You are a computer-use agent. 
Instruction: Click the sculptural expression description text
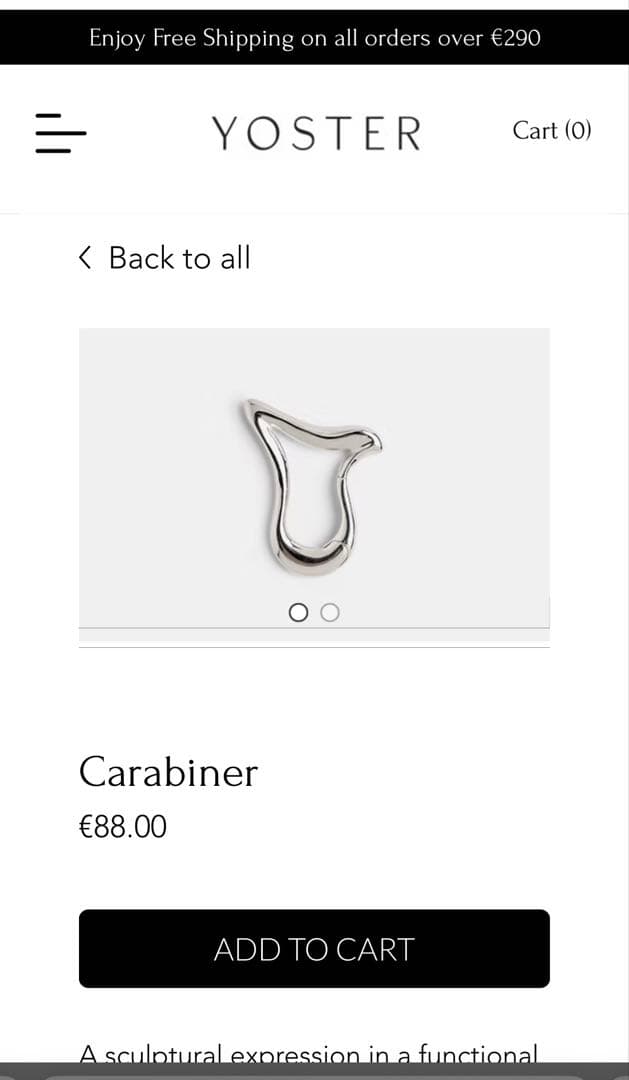click(x=308, y=1055)
